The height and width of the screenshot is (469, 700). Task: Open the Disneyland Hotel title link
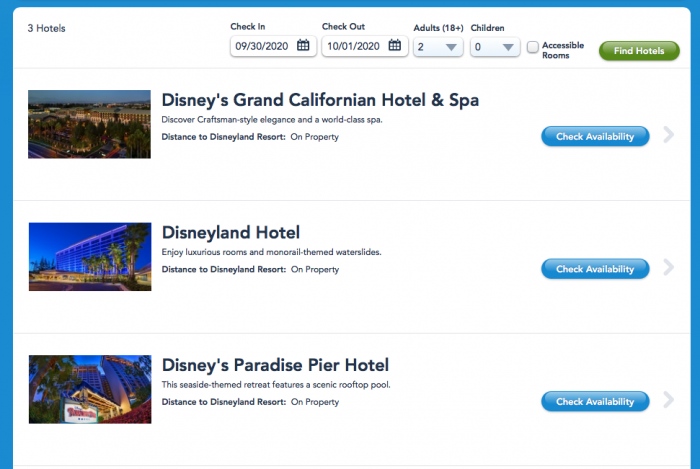tap(231, 233)
